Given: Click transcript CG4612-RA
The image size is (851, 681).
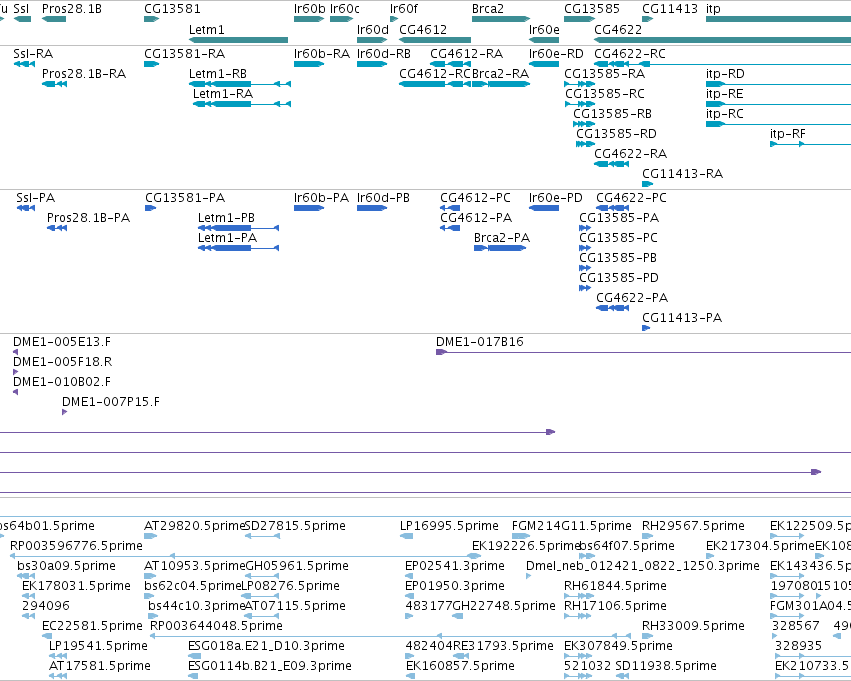Looking at the screenshot, I should (467, 54).
